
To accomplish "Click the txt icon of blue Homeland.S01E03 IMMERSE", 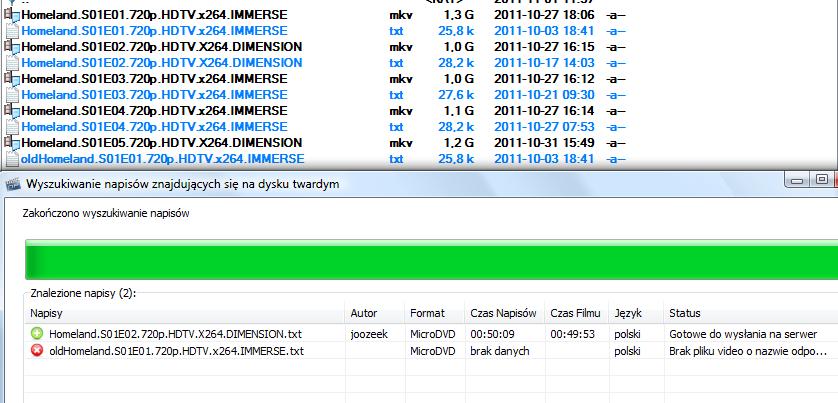I will coord(11,95).
